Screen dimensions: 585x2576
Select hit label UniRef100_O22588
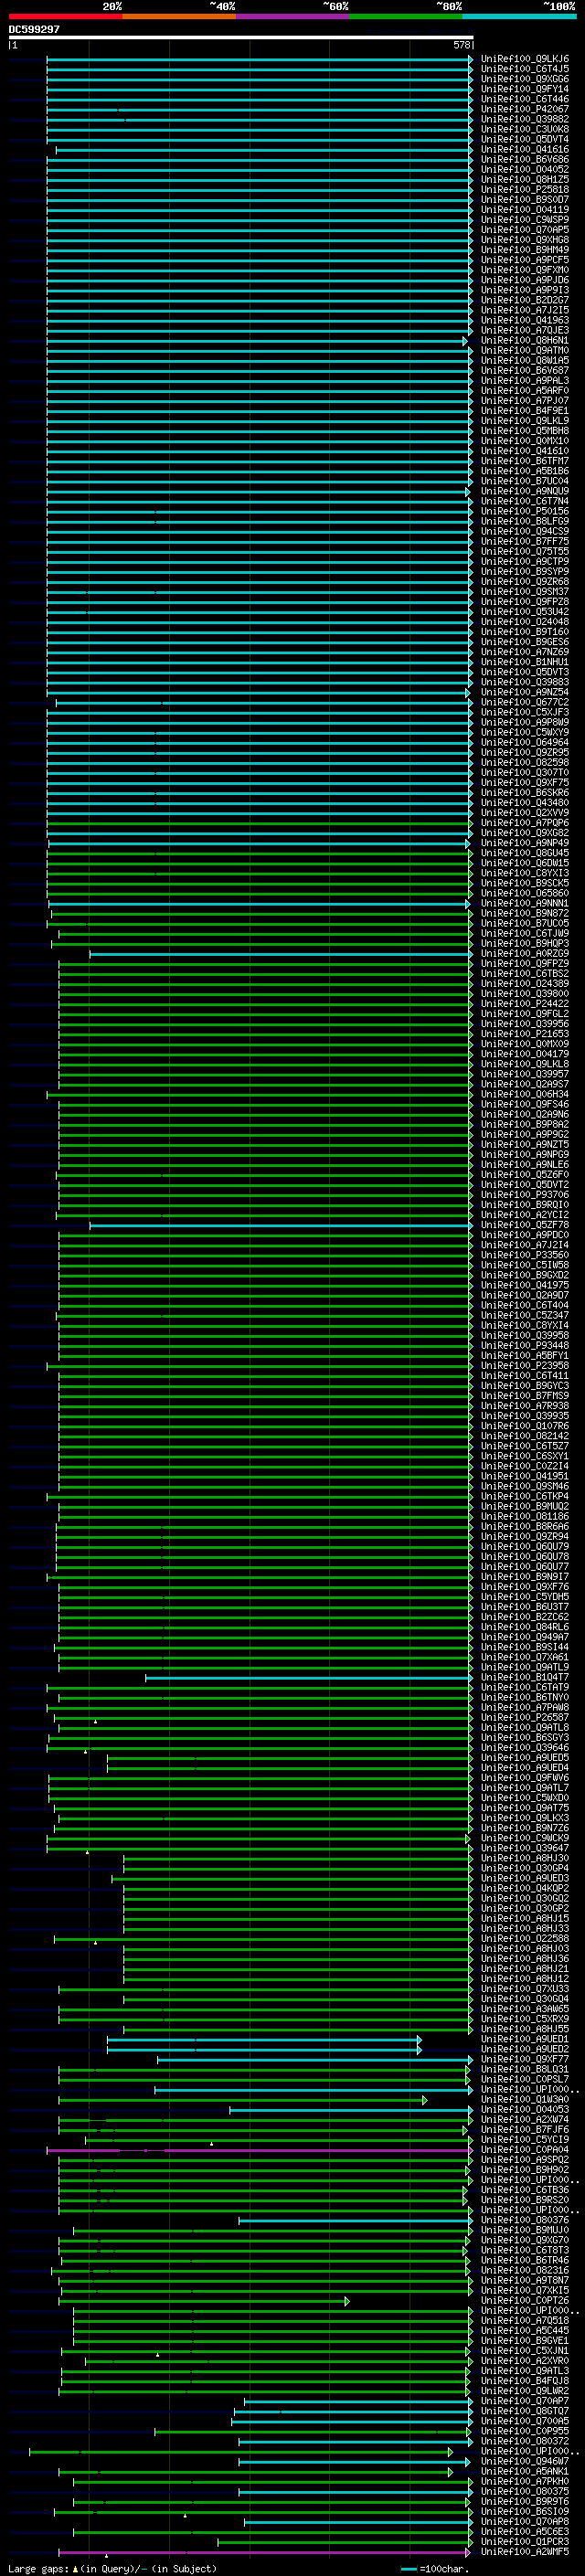pyautogui.click(x=524, y=1938)
